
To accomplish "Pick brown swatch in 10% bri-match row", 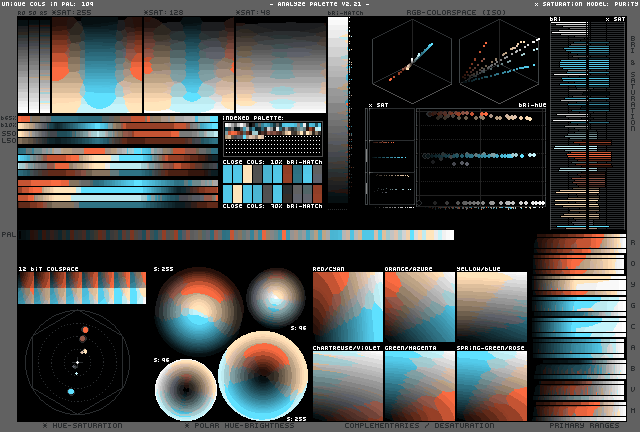I will point(287,174).
